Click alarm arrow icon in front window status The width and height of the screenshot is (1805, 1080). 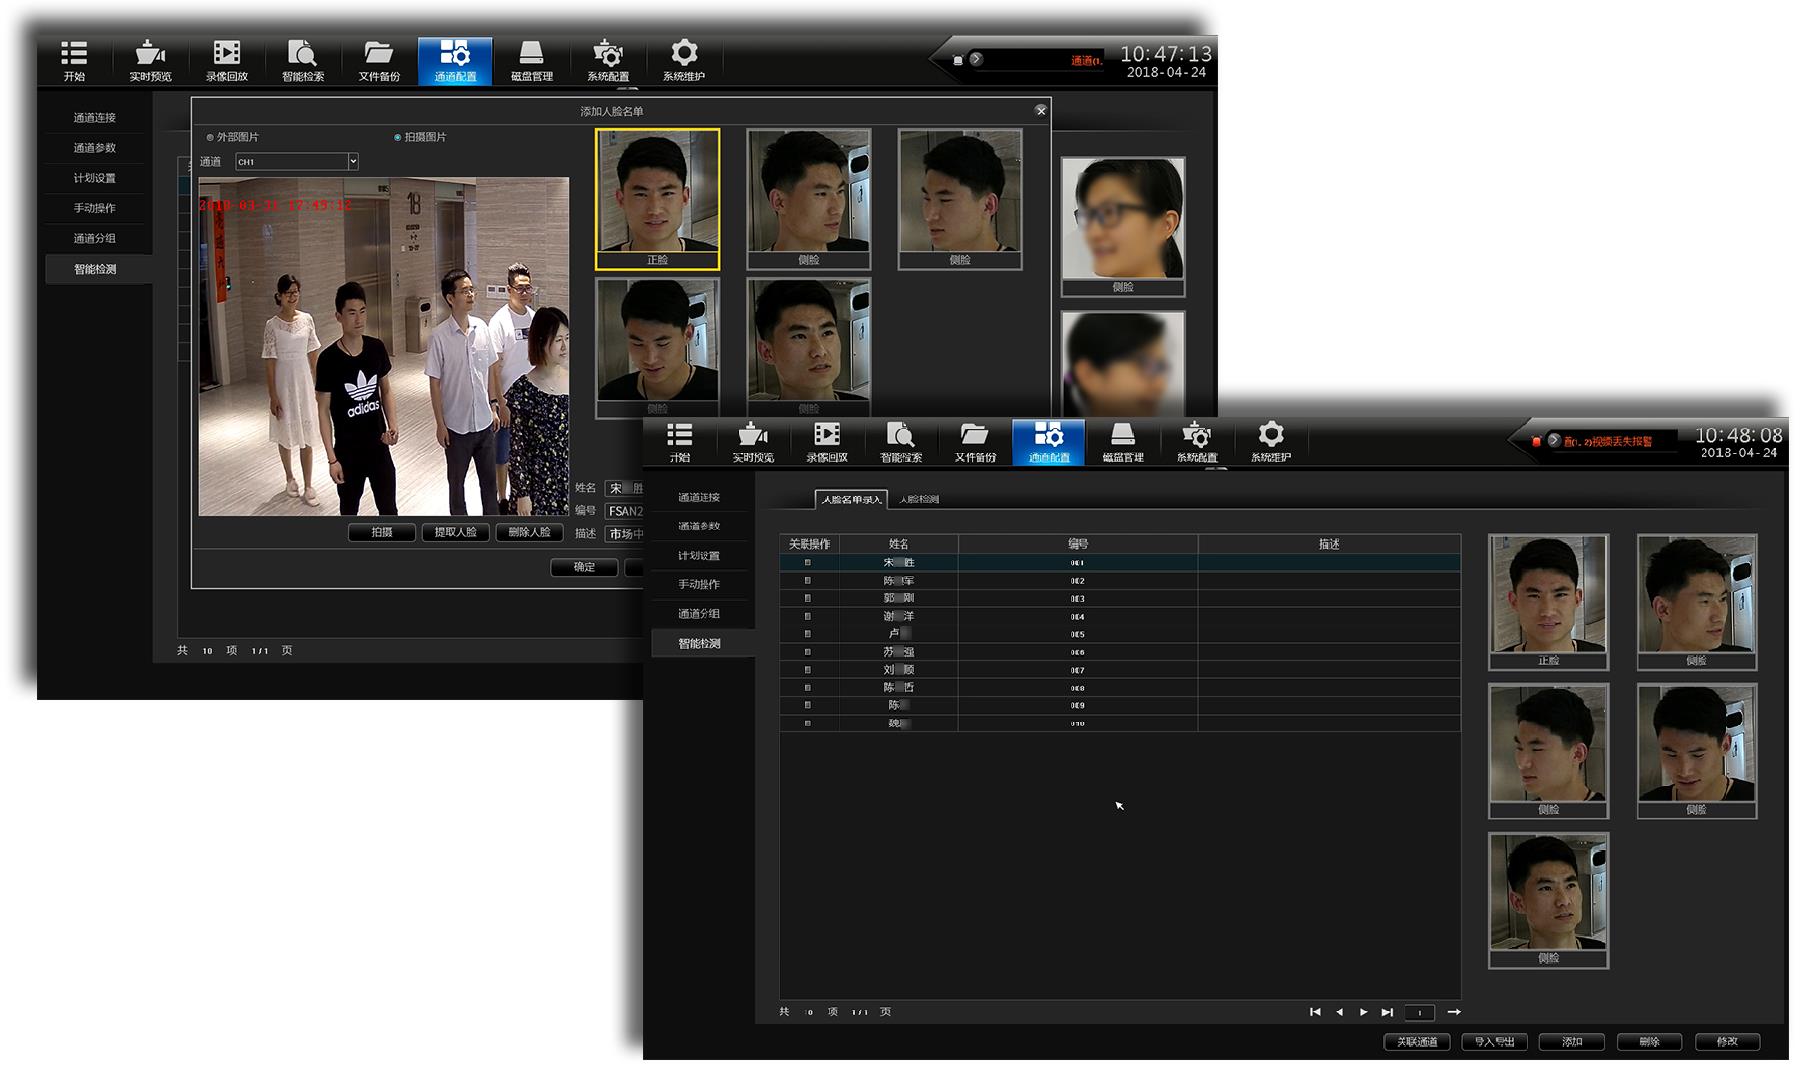1553,440
